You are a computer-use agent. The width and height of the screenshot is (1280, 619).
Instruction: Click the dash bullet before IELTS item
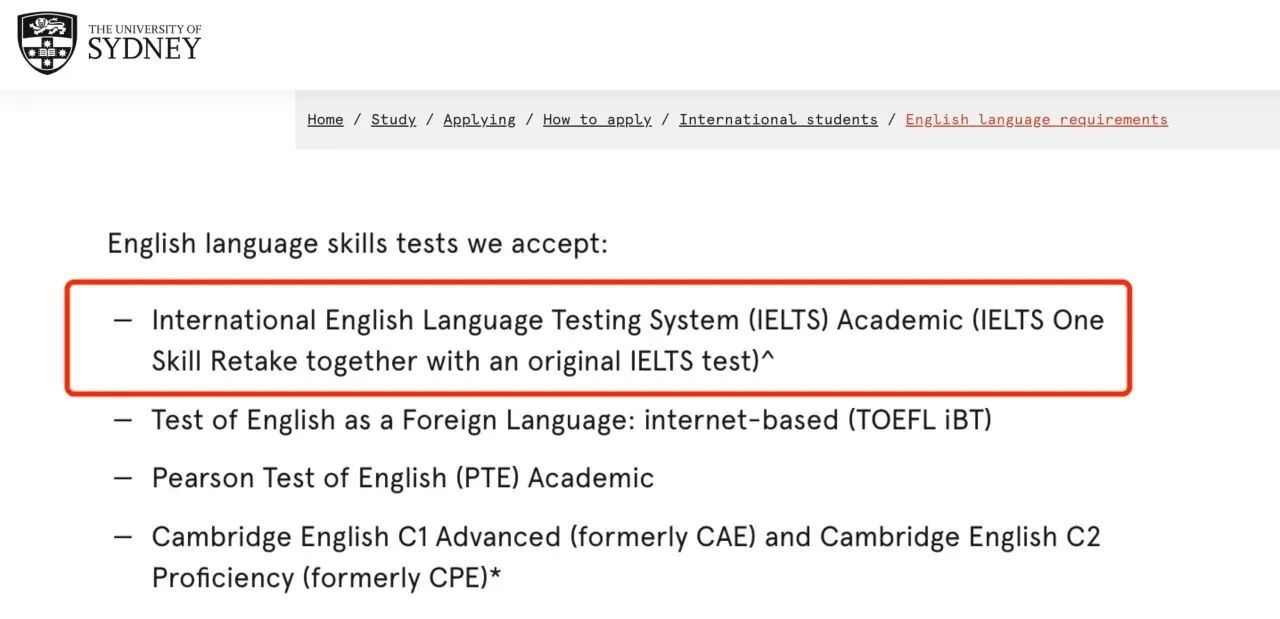[x=122, y=320]
